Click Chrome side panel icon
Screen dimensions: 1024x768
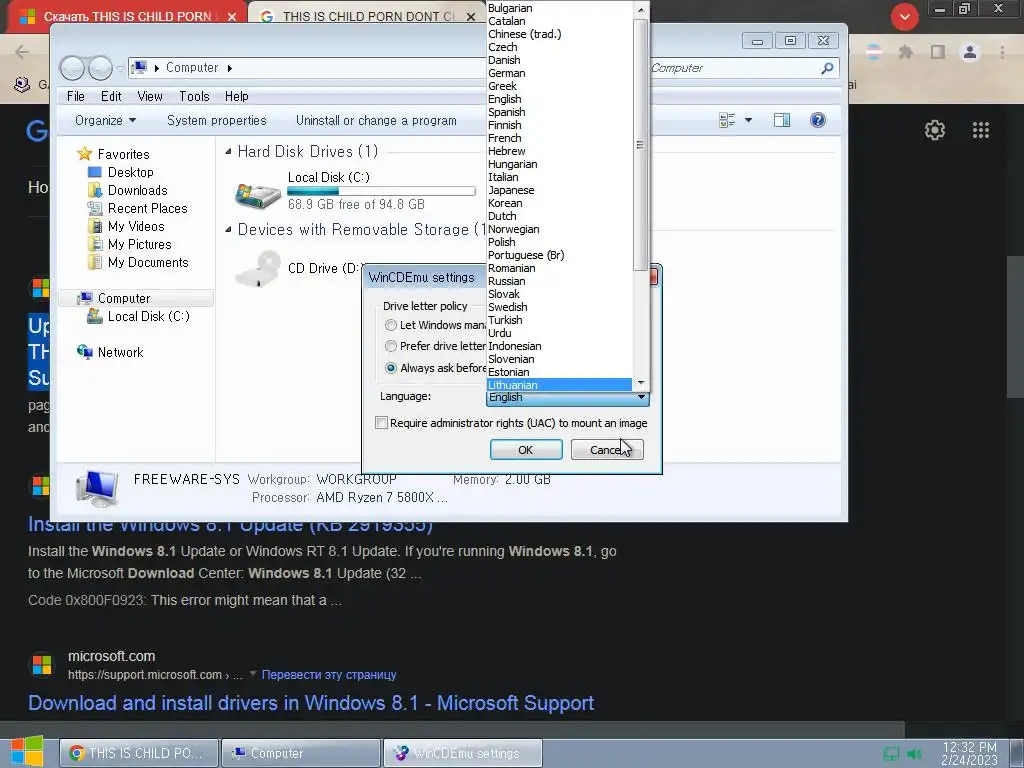click(938, 52)
